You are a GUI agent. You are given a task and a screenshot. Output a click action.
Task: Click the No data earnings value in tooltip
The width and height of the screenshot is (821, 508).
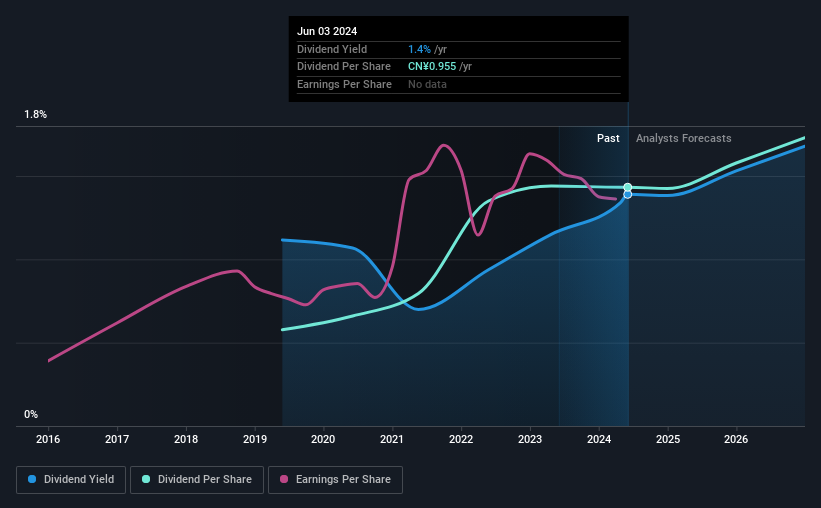tap(427, 84)
